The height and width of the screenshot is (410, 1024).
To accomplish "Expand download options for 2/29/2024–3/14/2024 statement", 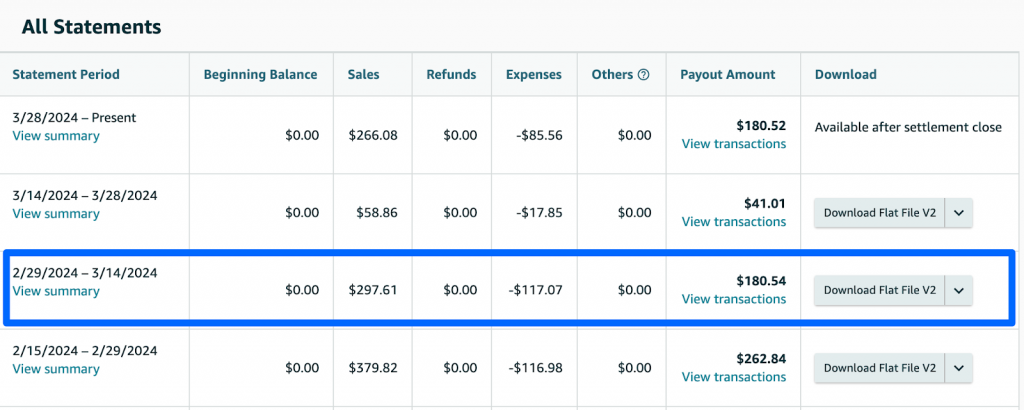I will point(958,290).
